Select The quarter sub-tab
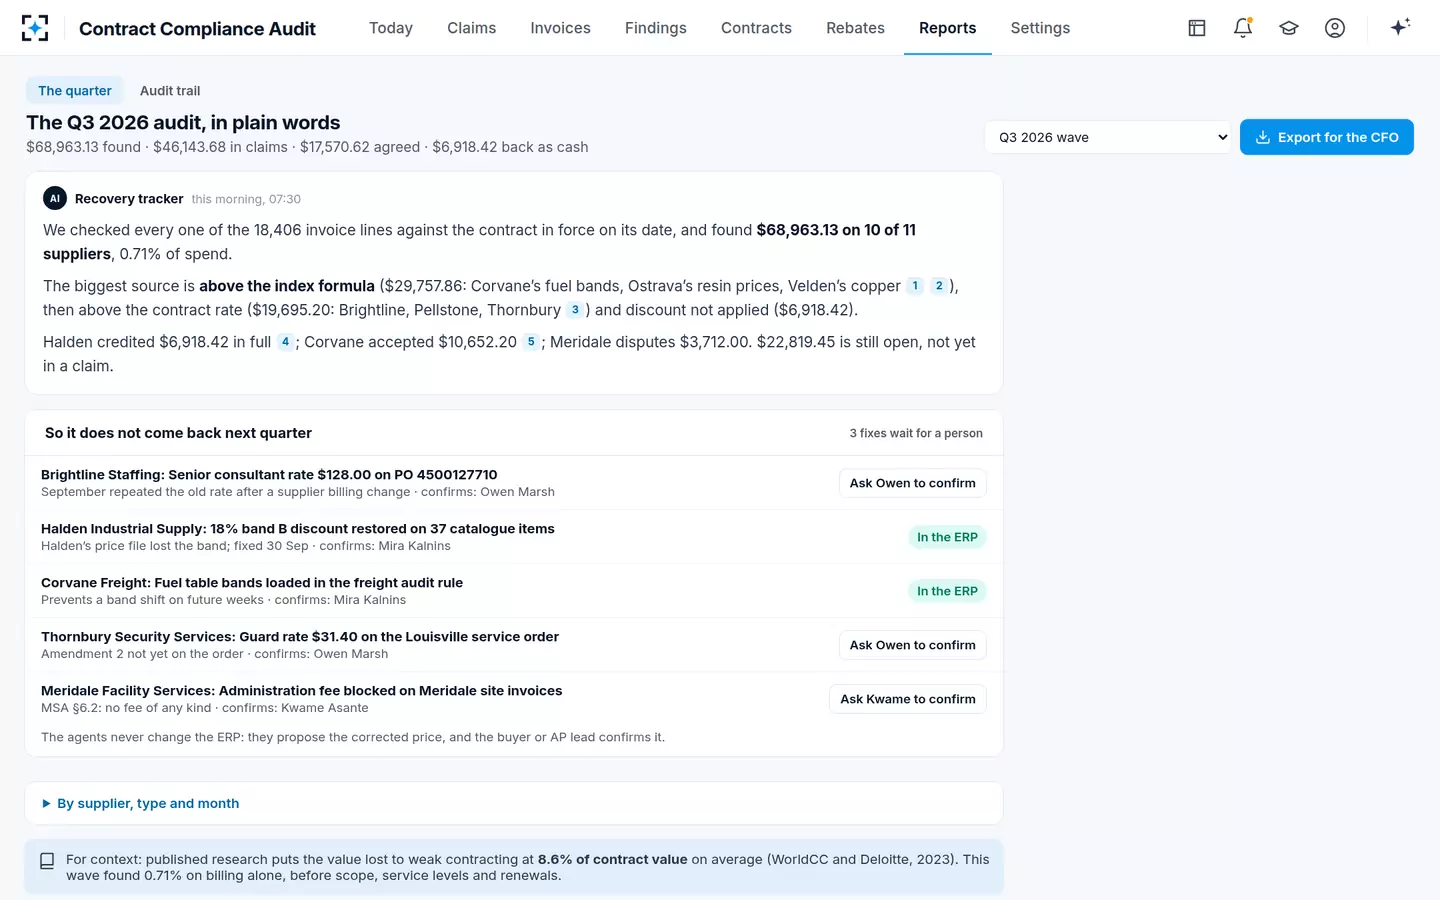The image size is (1440, 900). pos(75,90)
